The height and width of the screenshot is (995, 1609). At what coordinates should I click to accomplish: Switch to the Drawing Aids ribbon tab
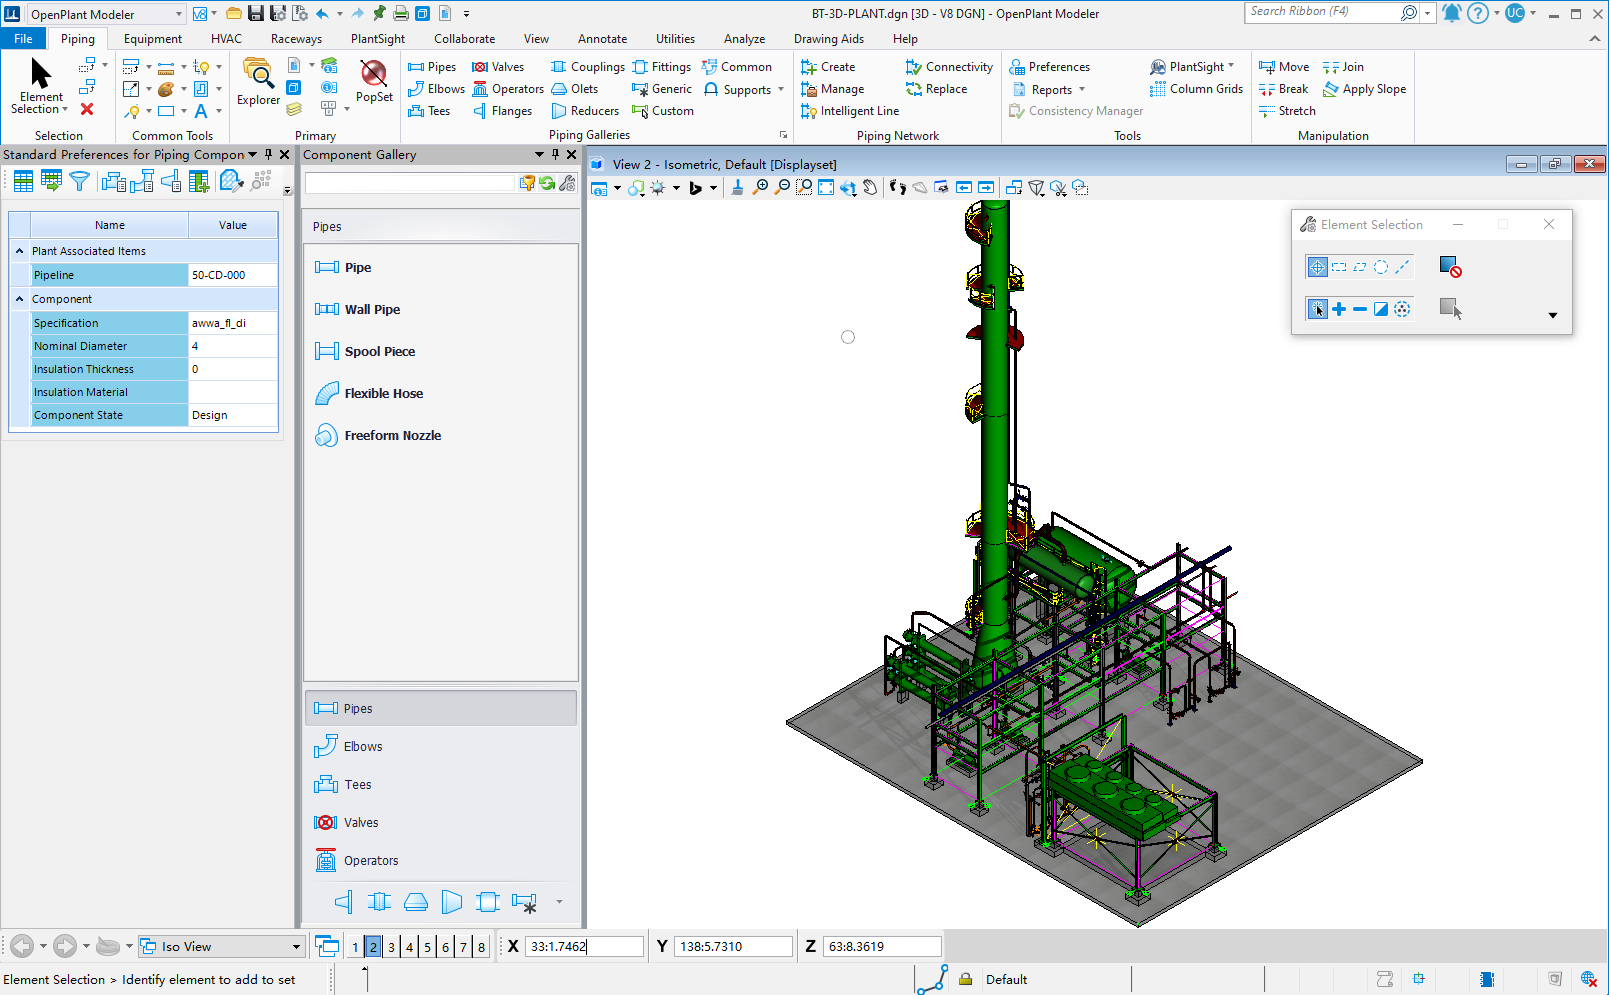[828, 39]
